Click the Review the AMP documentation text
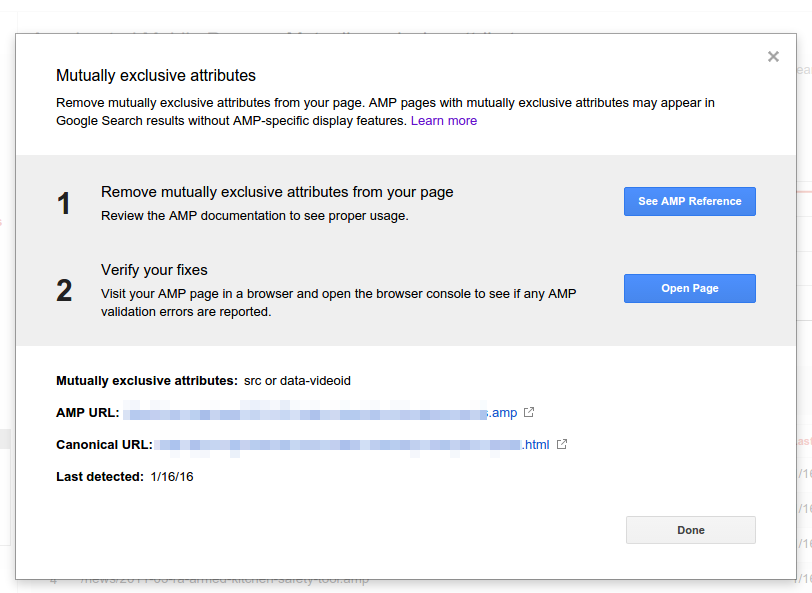Screen dimensions: 812x593 (254, 215)
